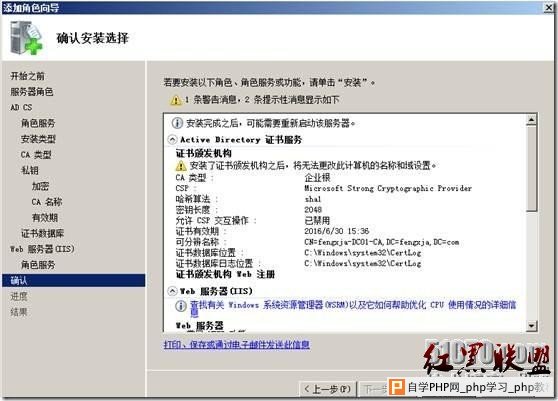Screen dimensions: 558x401
Task: Collapse the Active Directory 证书服务 section
Action: click(172, 139)
